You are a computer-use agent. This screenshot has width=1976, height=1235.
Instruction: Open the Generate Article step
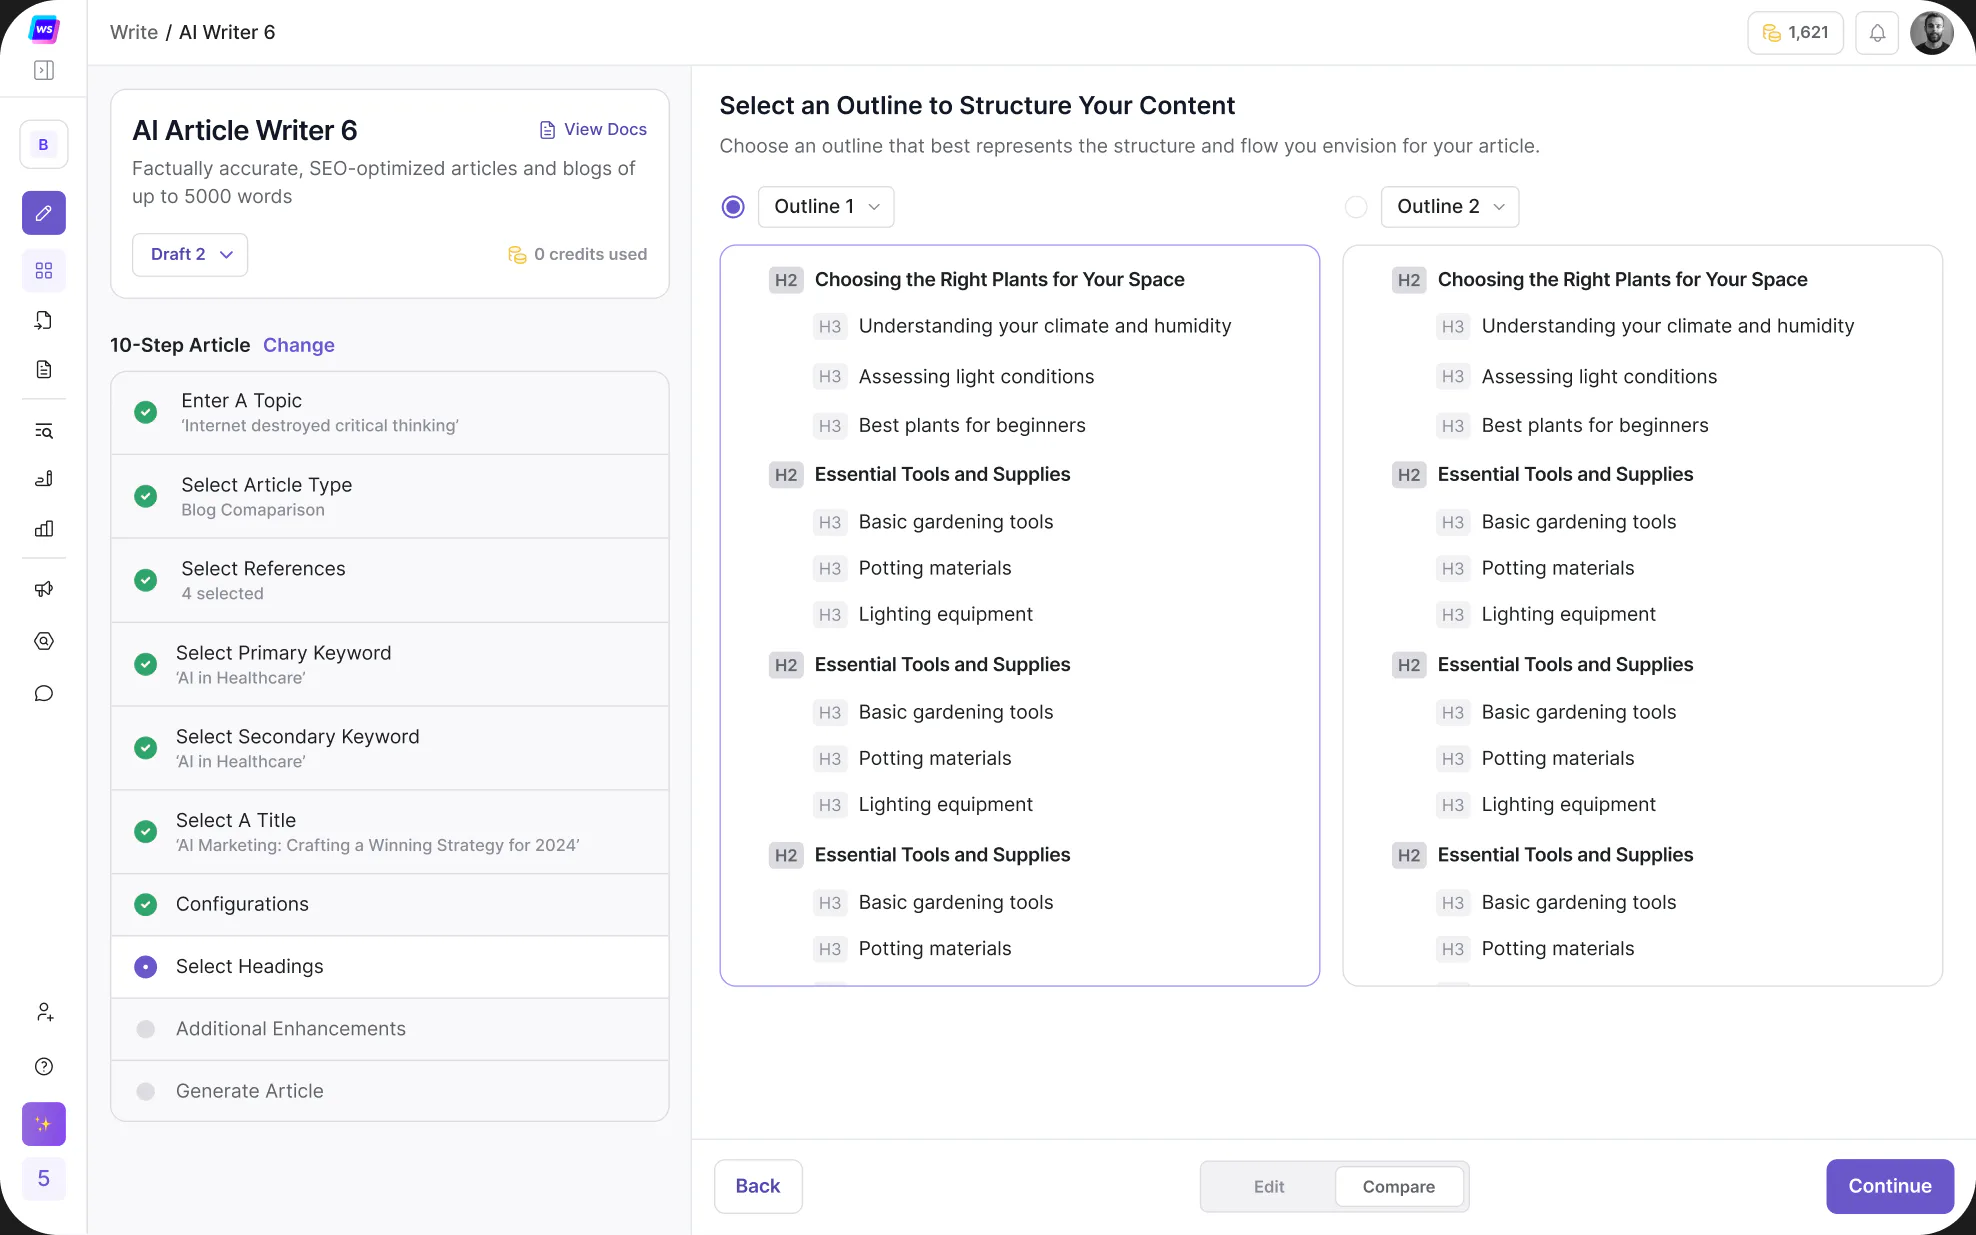390,1091
